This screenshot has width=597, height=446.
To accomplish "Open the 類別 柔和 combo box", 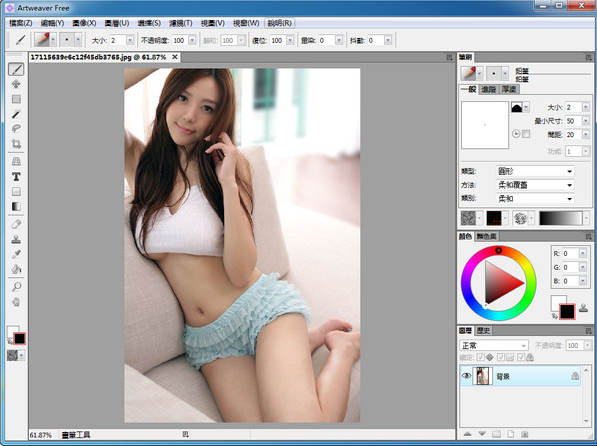I will pyautogui.click(x=535, y=198).
